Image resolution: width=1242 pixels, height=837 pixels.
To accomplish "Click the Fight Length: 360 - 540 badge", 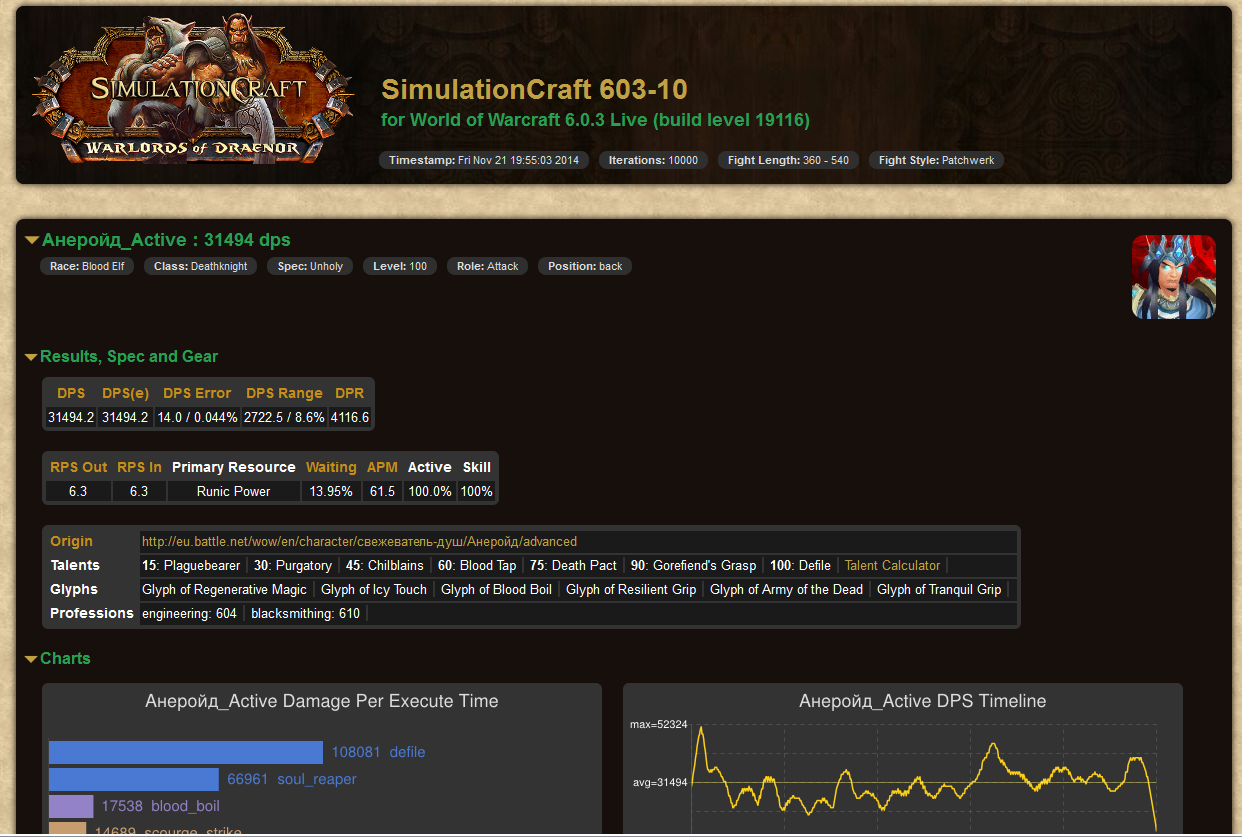I will point(788,160).
